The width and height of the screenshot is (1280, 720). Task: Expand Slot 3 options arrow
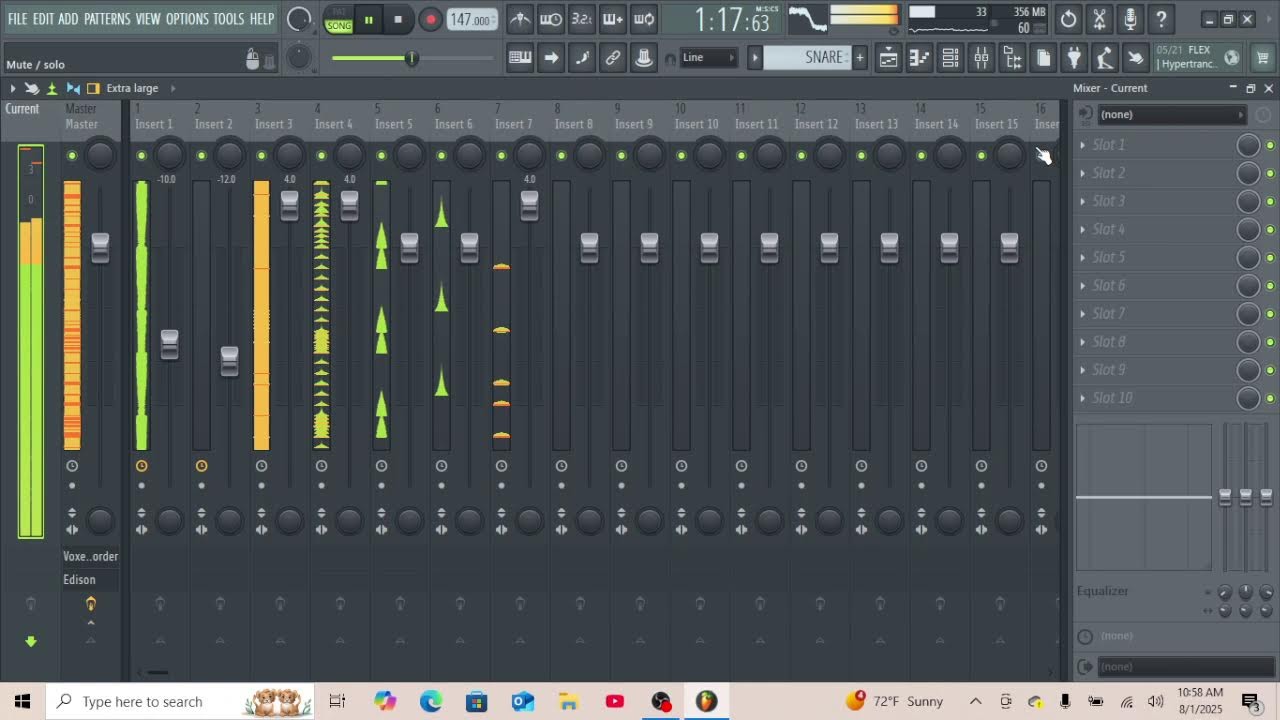click(x=1082, y=201)
